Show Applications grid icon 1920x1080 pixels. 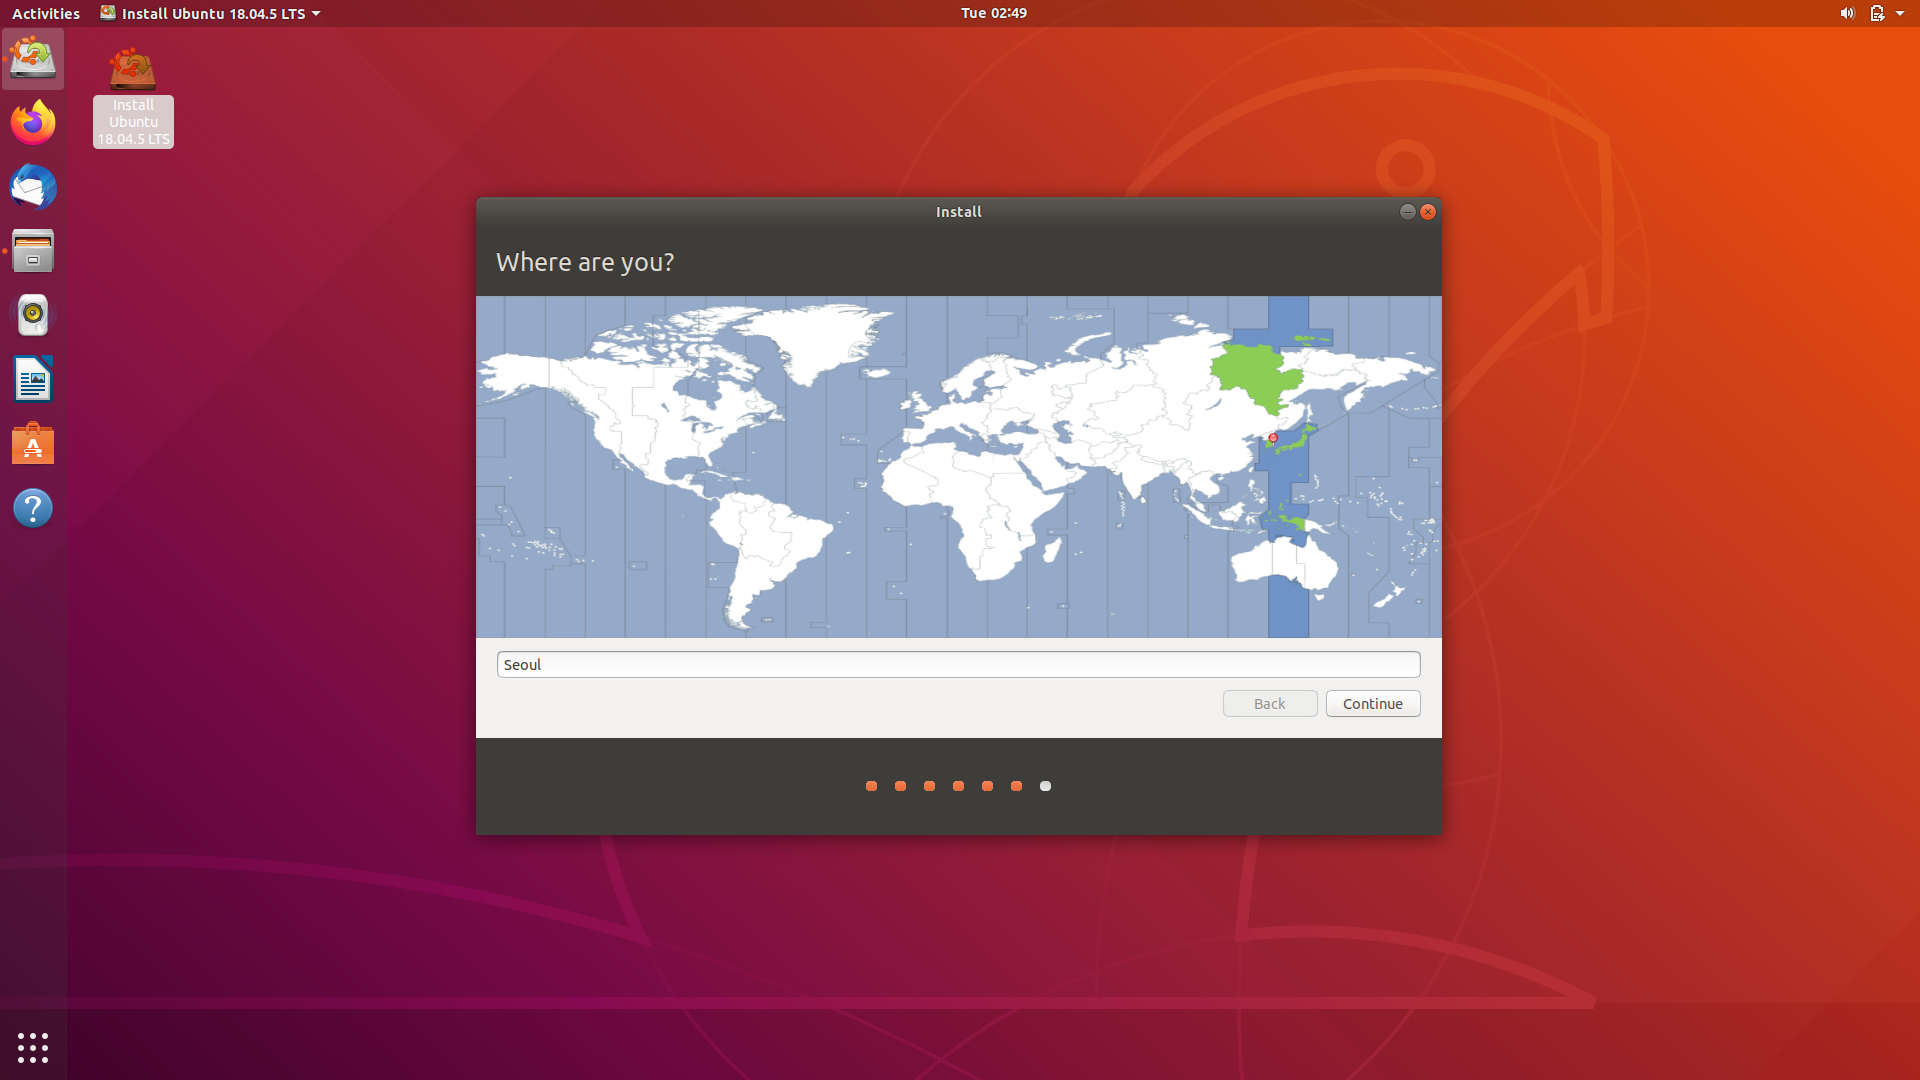(33, 1047)
